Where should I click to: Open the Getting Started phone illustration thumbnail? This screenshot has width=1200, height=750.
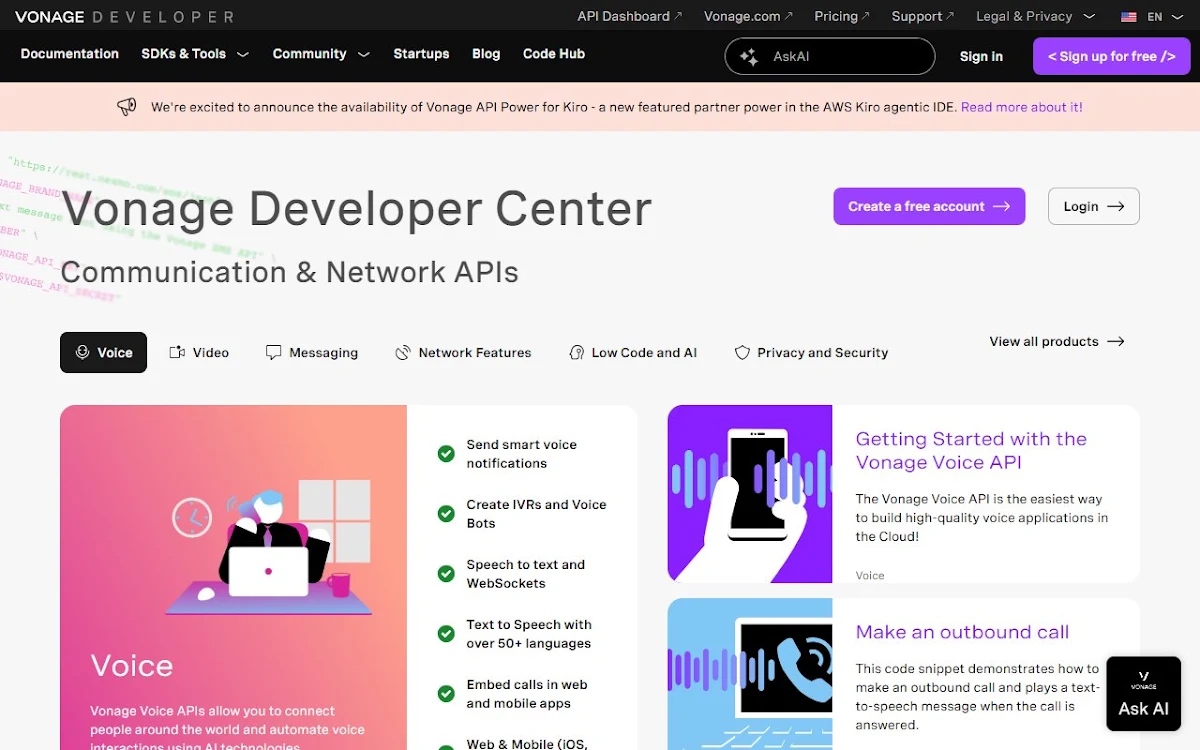tap(750, 493)
